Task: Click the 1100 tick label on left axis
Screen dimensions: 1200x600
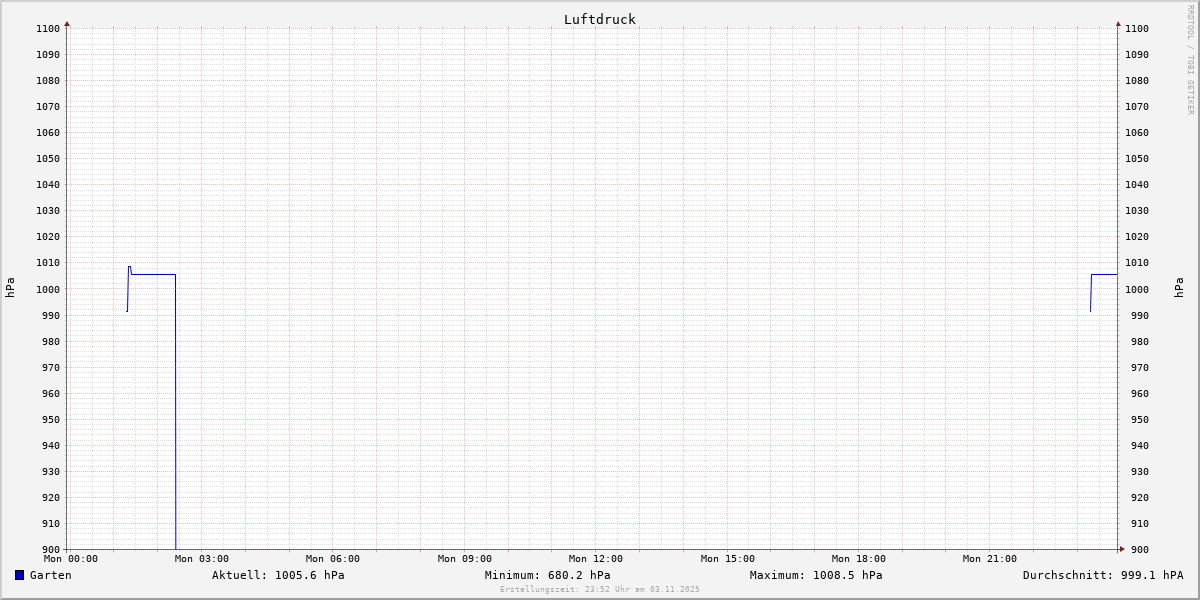Action: (47, 29)
